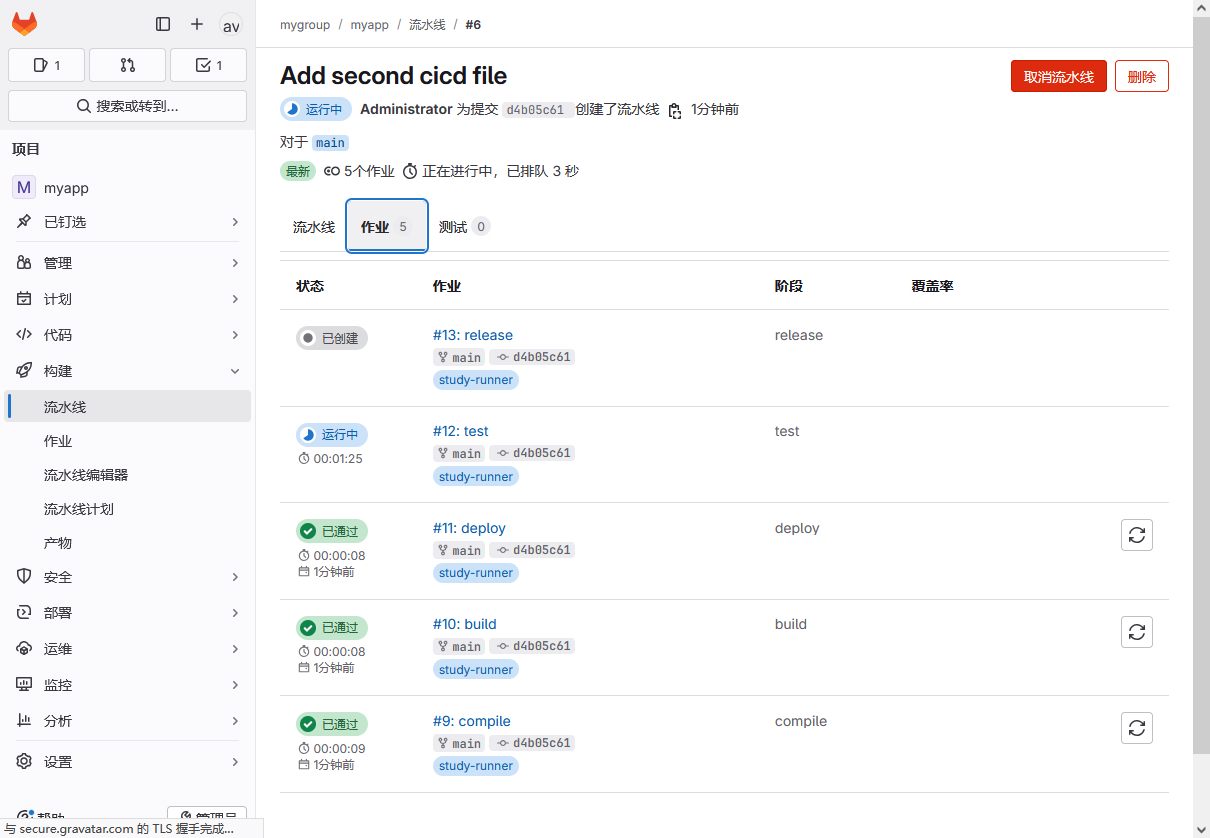Open merge requests icon button
1210x838 pixels.
pos(127,65)
